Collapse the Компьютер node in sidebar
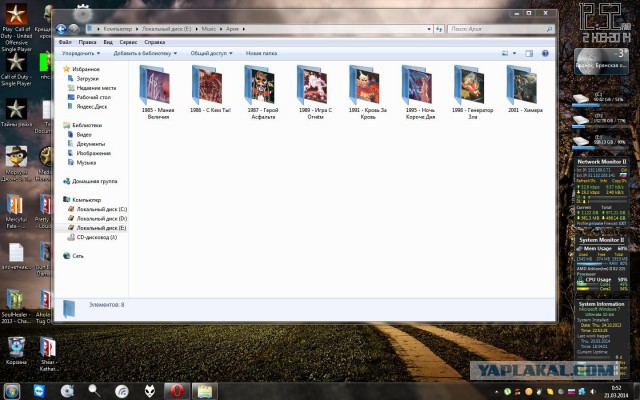Screen dimensions: 640x400 (82, 200)
